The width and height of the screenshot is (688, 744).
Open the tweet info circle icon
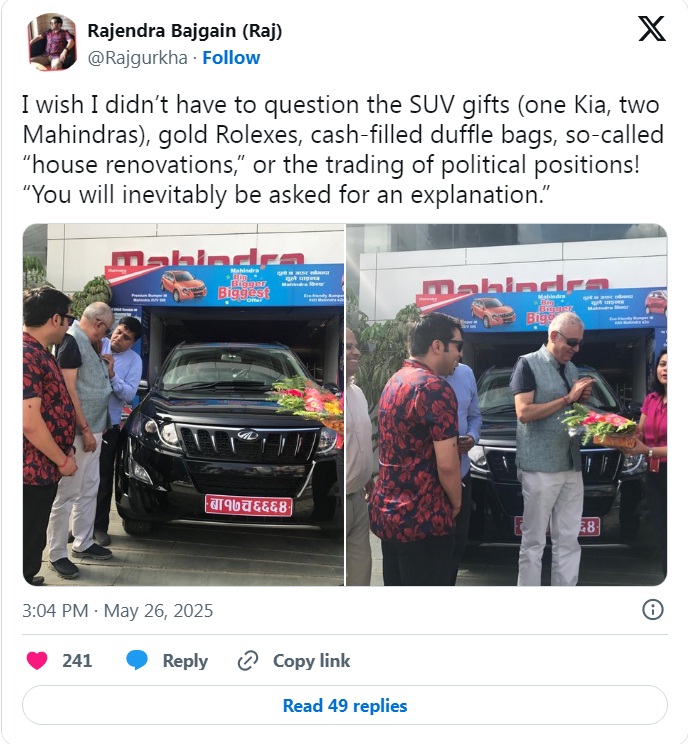pos(652,610)
